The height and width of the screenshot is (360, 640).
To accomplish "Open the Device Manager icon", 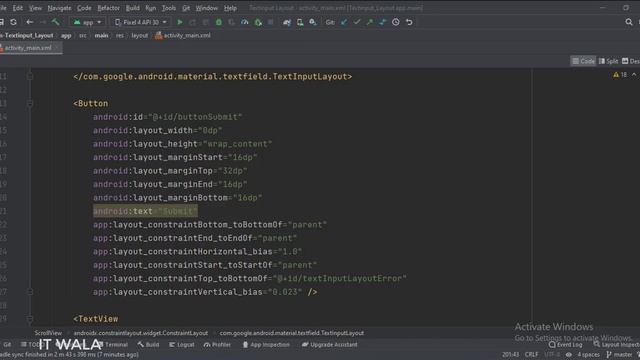I will click(x=300, y=22).
